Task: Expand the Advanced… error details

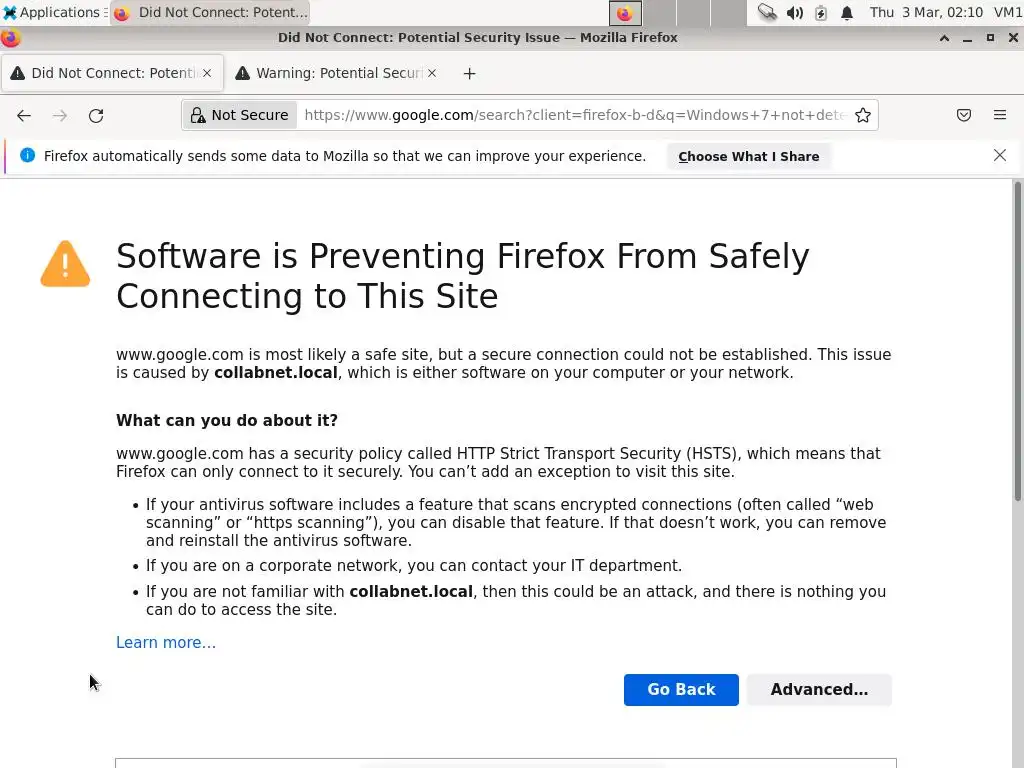Action: pyautogui.click(x=819, y=689)
